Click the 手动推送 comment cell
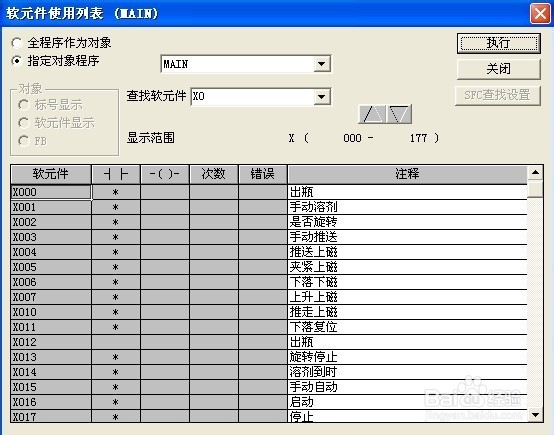554x435 pixels. pyautogui.click(x=407, y=237)
